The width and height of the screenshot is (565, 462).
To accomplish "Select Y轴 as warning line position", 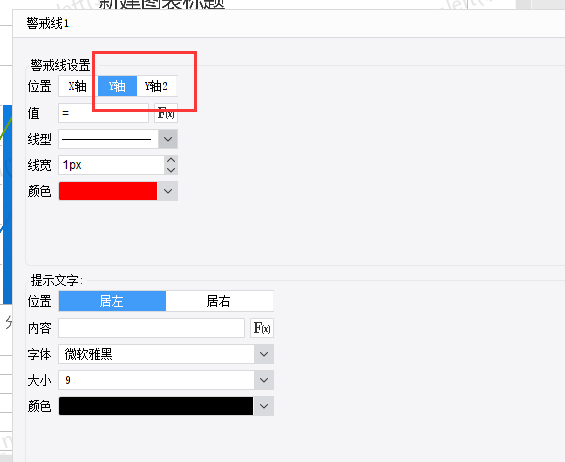I will (117, 86).
